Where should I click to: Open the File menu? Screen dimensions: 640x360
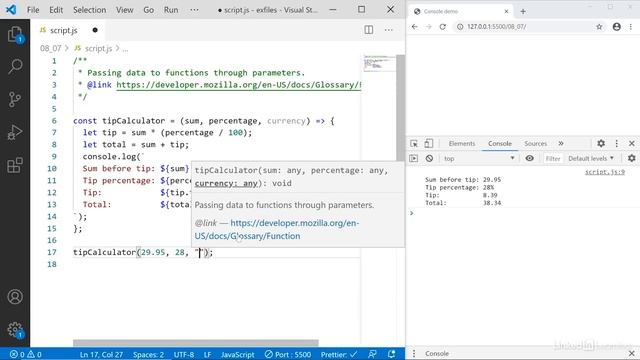tap(33, 9)
